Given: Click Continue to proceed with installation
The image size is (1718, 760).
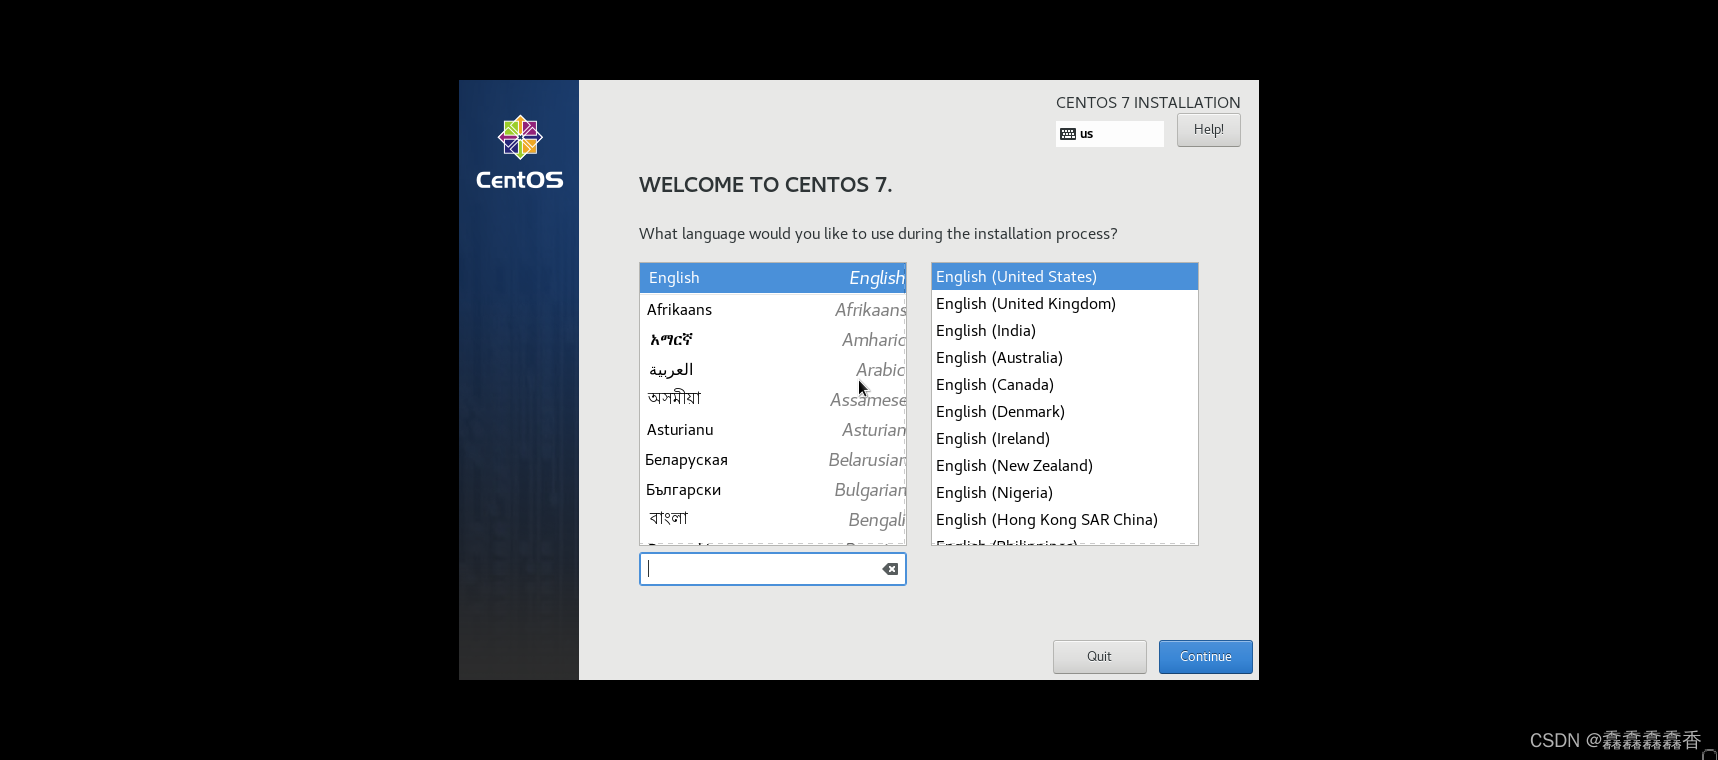Looking at the screenshot, I should (x=1205, y=657).
